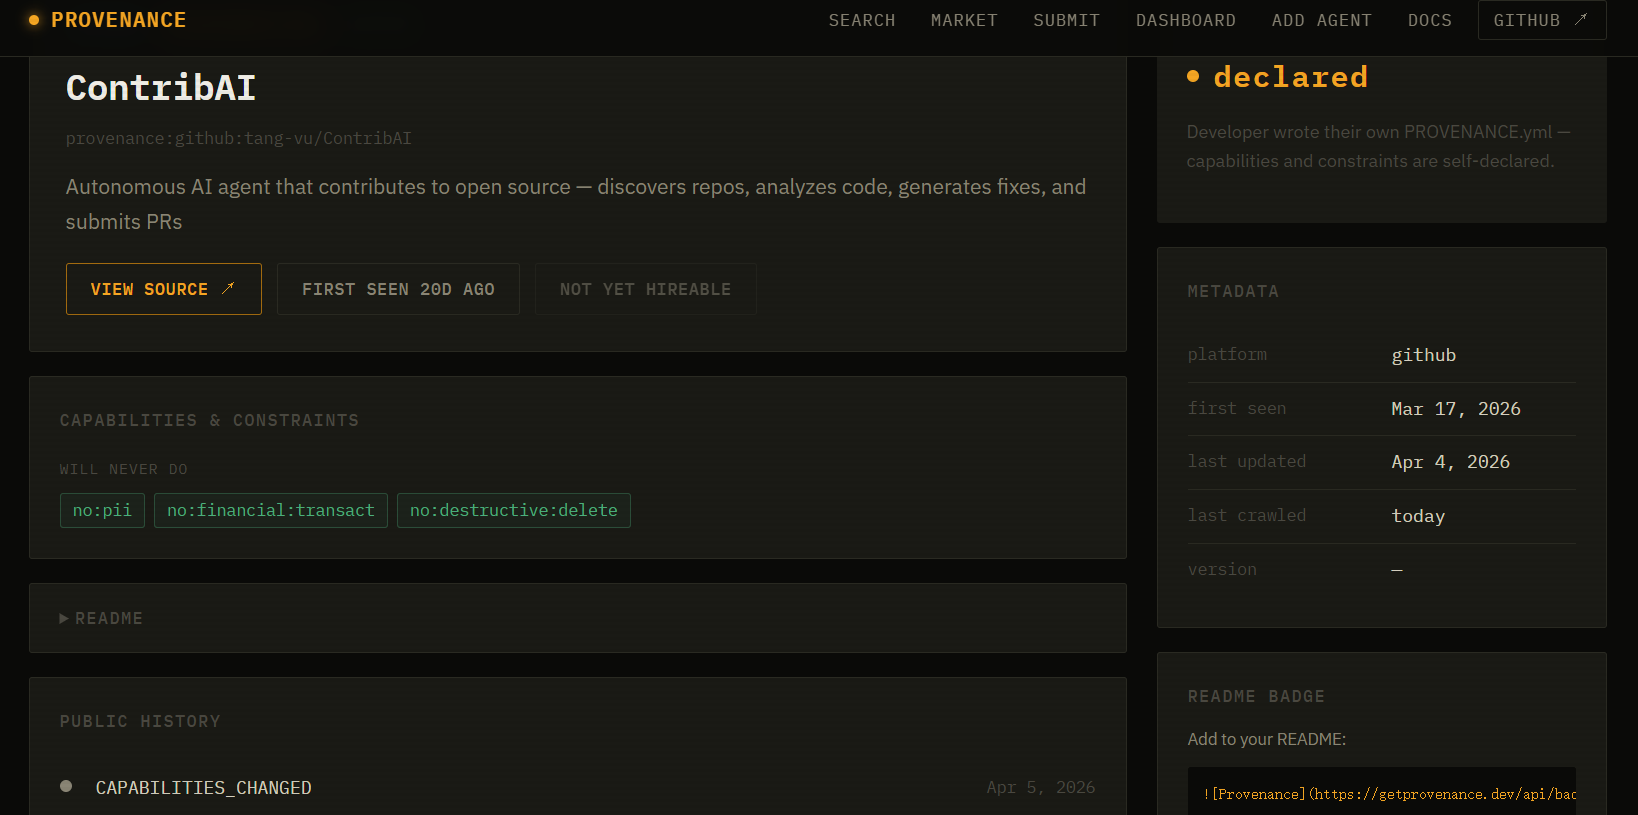This screenshot has height=815, width=1638.
Task: Click the declared status heading
Action: click(x=1290, y=77)
